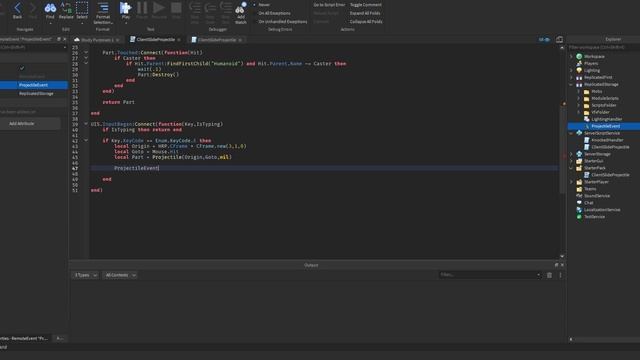
Task: Select Lighting in Explorer
Action: pos(591,70)
